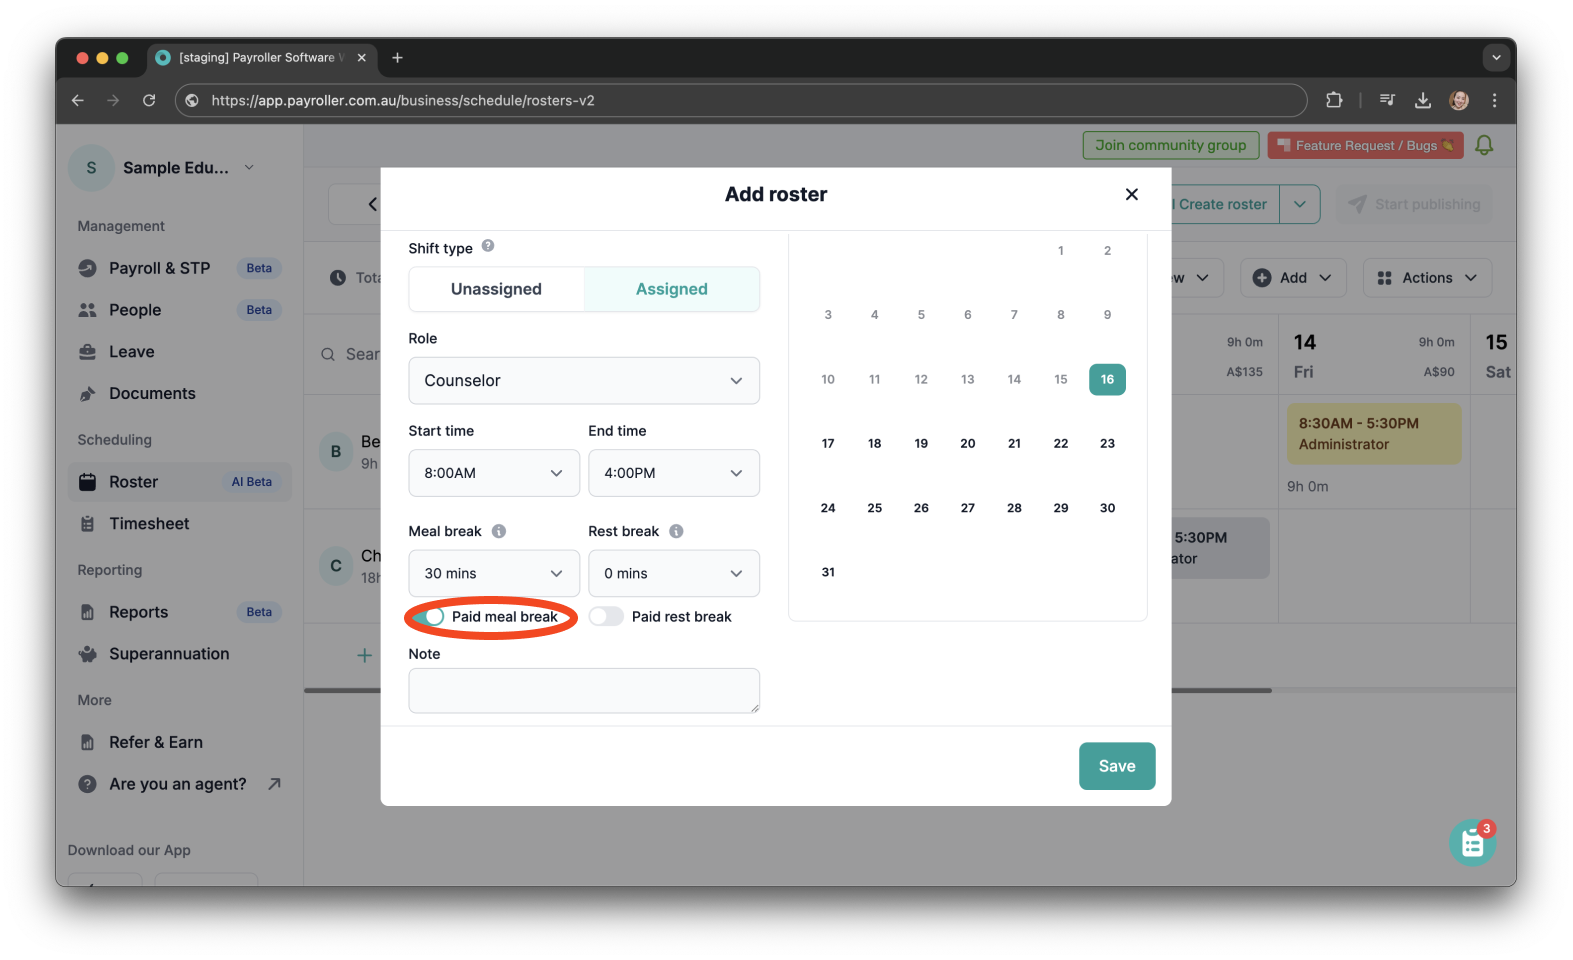Click Feature Request / Bugs button

(x=1365, y=145)
